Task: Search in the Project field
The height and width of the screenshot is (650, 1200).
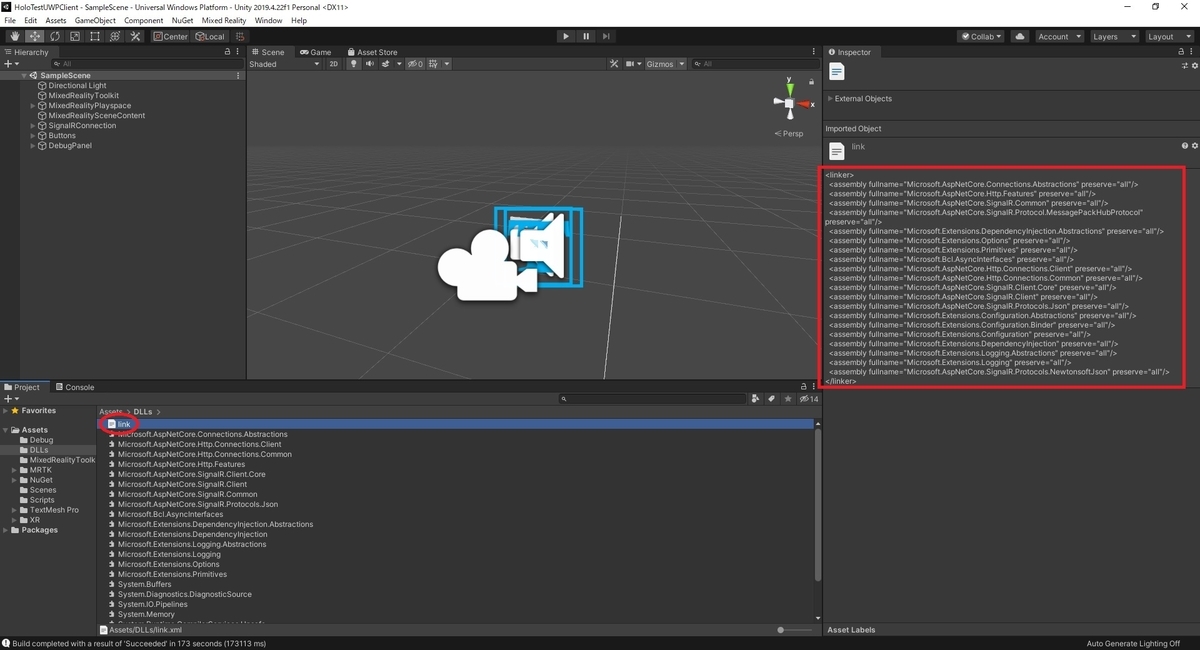Action: [652, 399]
